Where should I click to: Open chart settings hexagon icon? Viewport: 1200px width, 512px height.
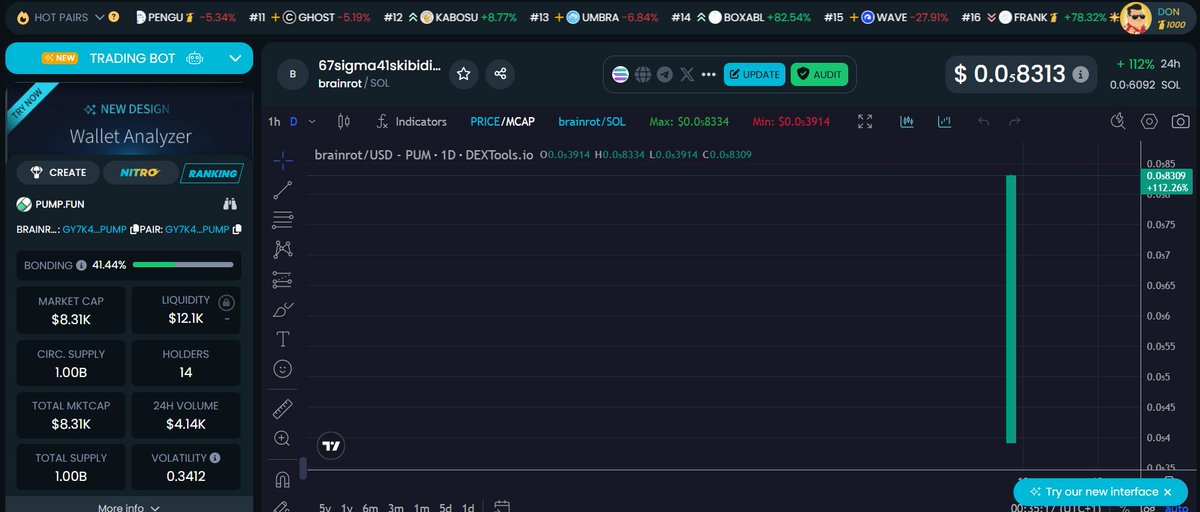click(1150, 121)
